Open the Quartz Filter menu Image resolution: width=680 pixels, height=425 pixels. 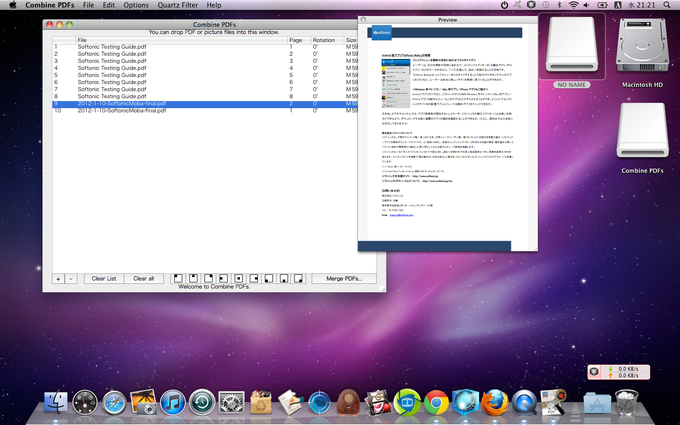tap(178, 5)
